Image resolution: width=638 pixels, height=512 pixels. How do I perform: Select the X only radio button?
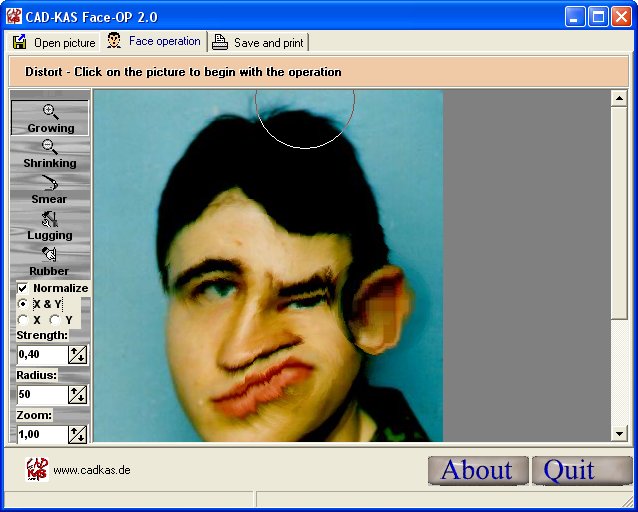click(23, 320)
